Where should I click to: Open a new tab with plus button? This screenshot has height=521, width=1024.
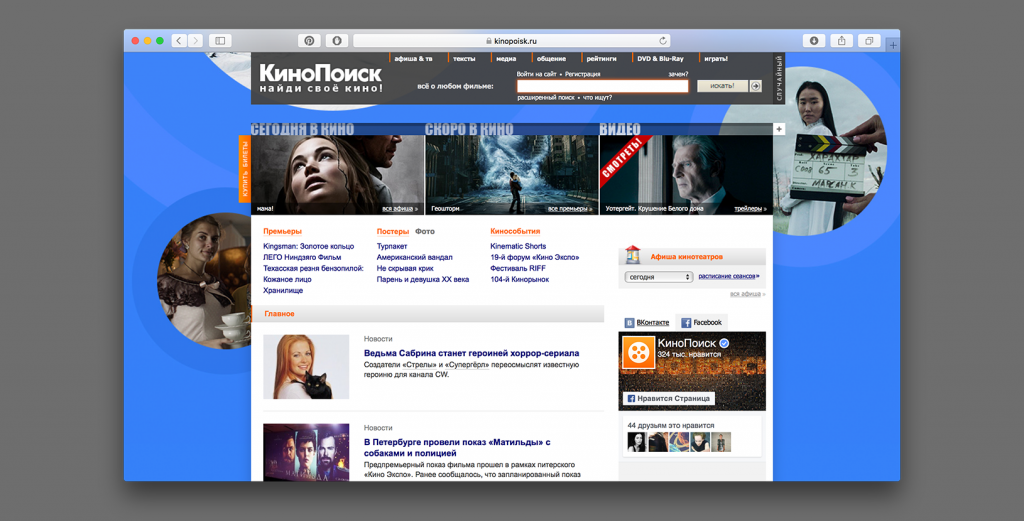point(893,45)
